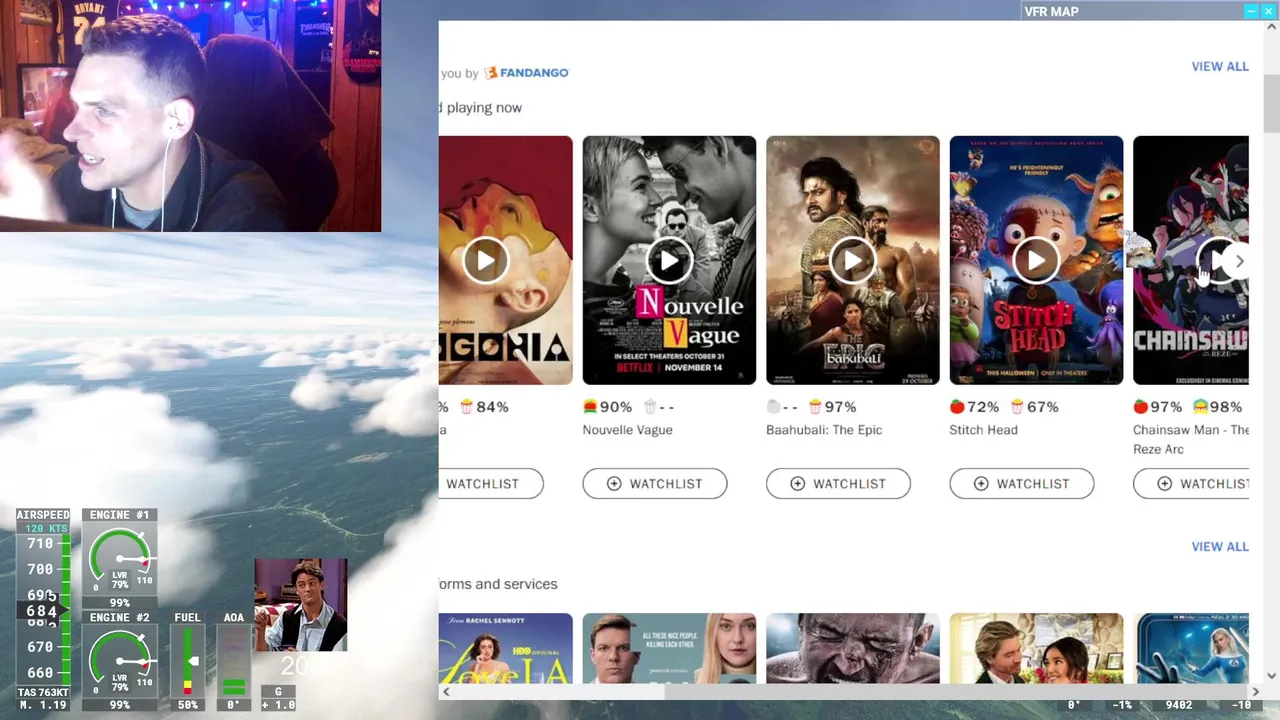
Task: Add Baahubali: The Epic to watchlist
Action: 838,484
